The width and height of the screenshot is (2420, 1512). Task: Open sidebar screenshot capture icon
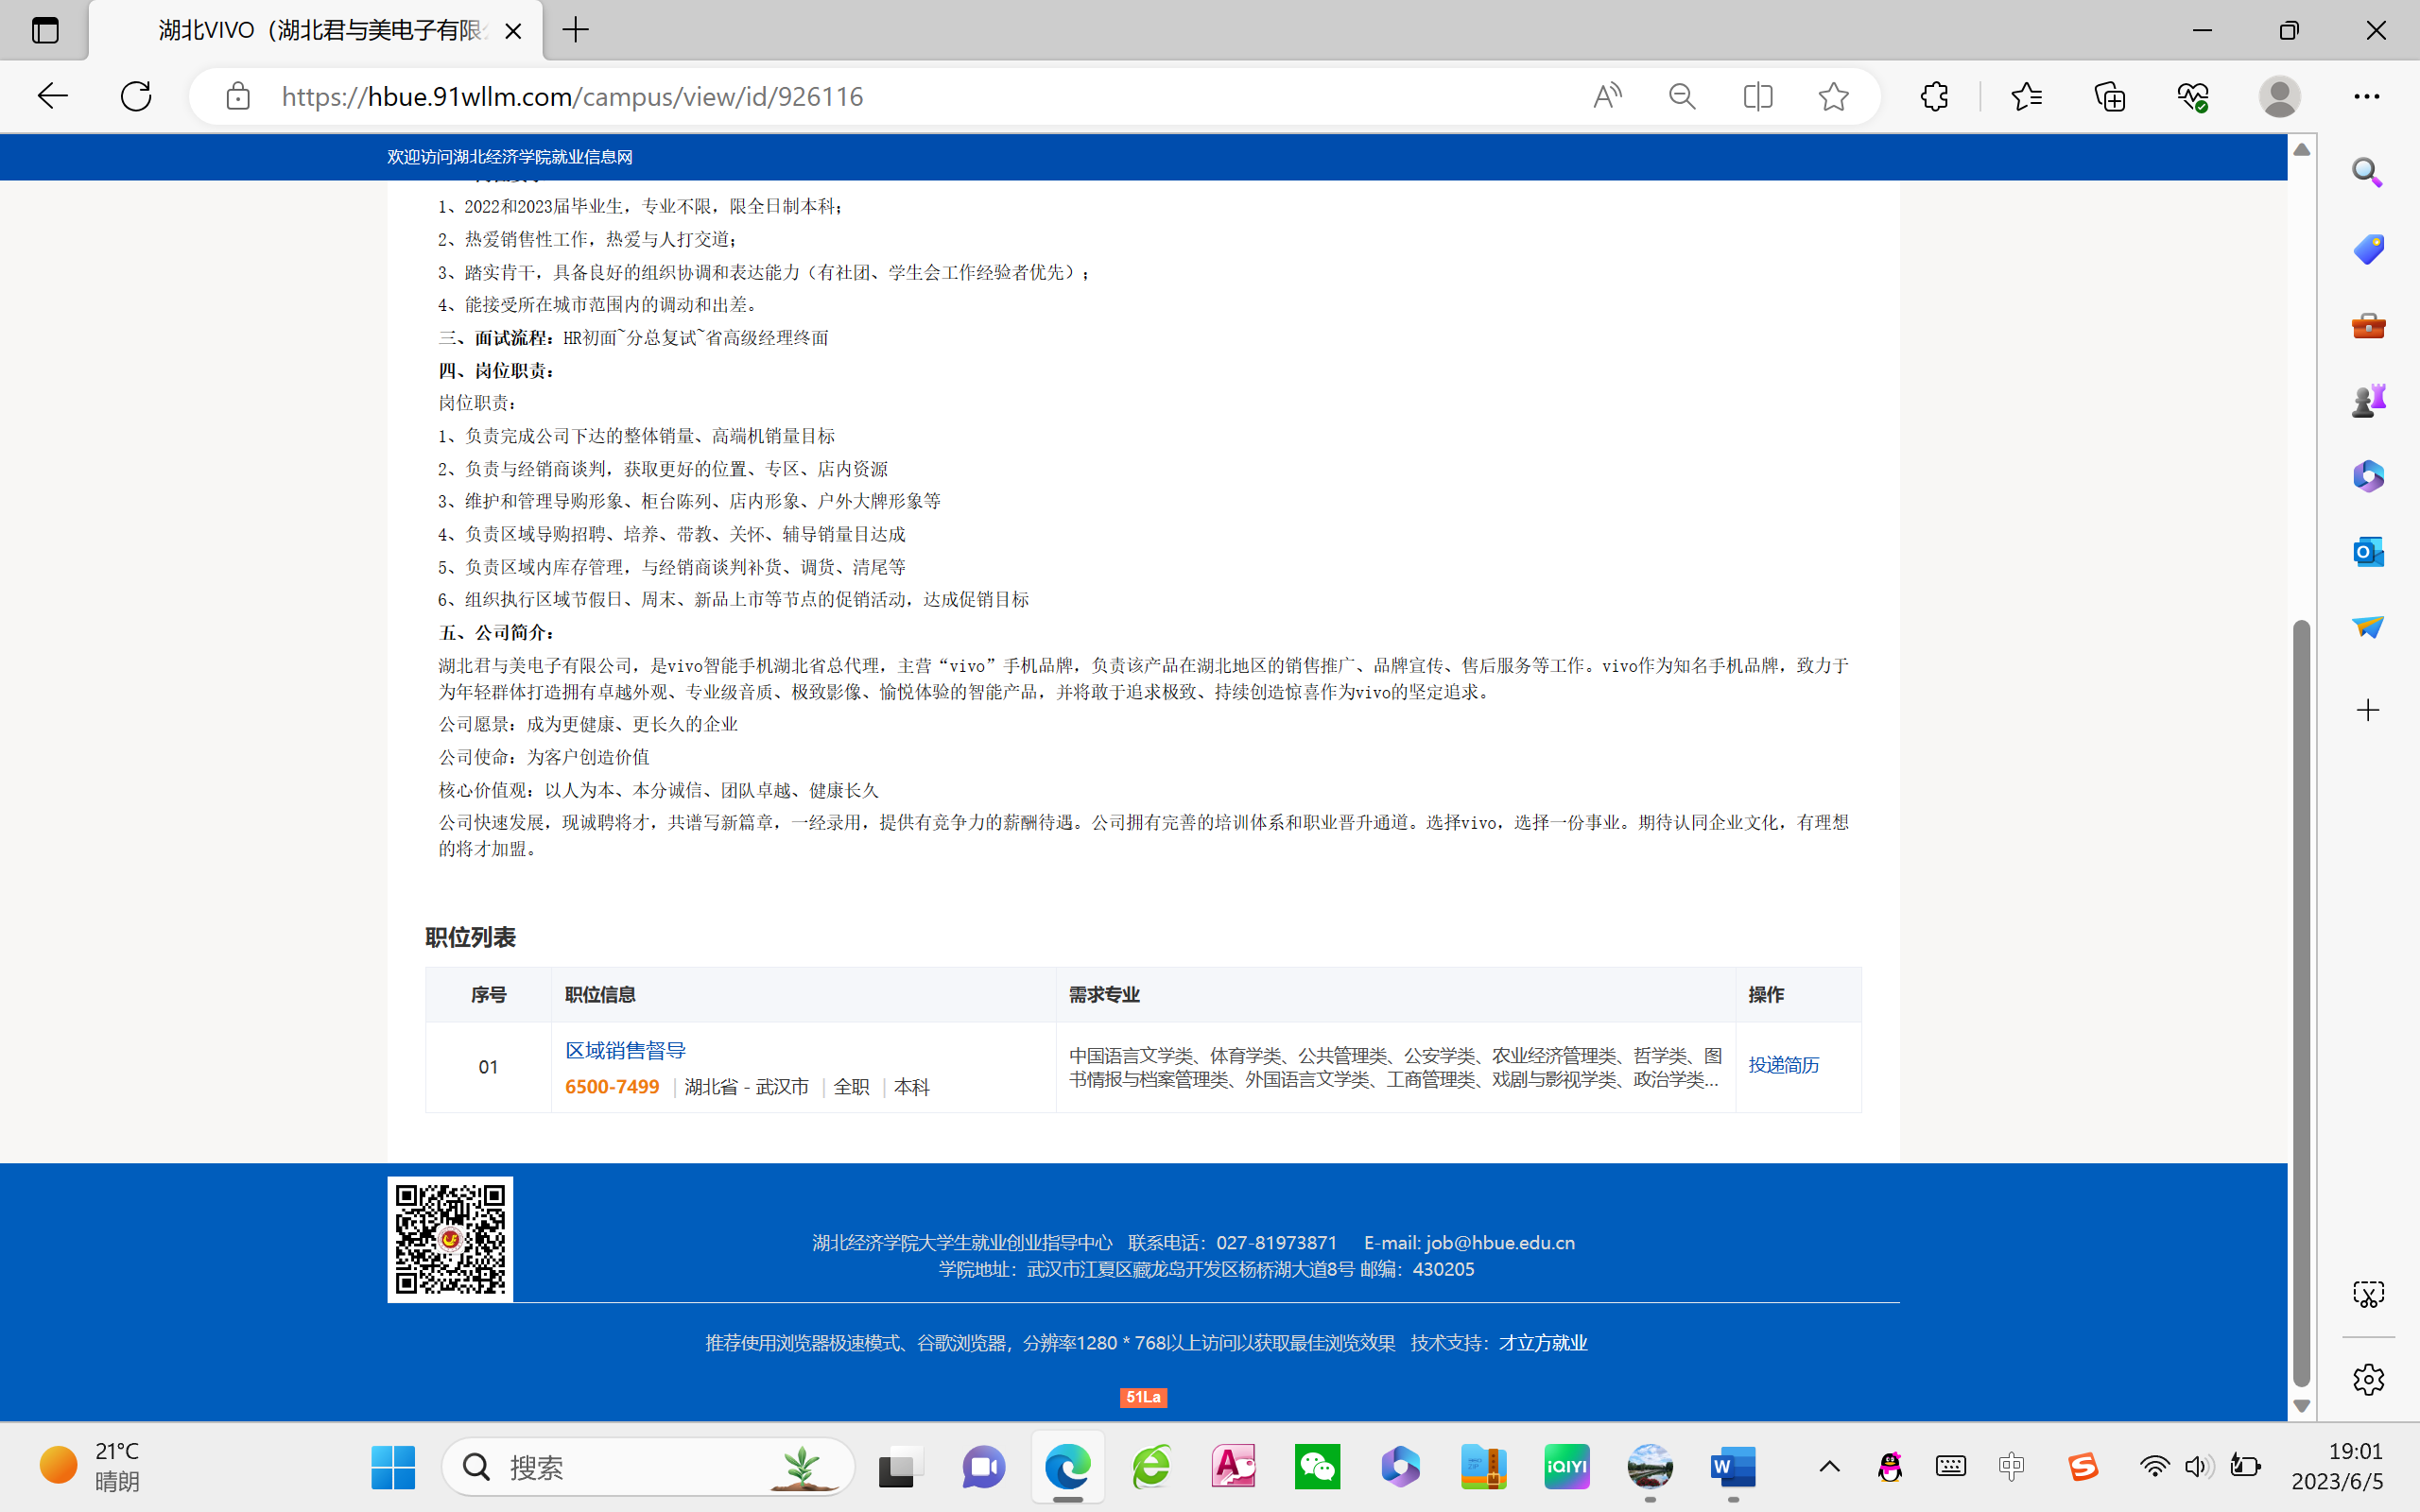click(2367, 1294)
